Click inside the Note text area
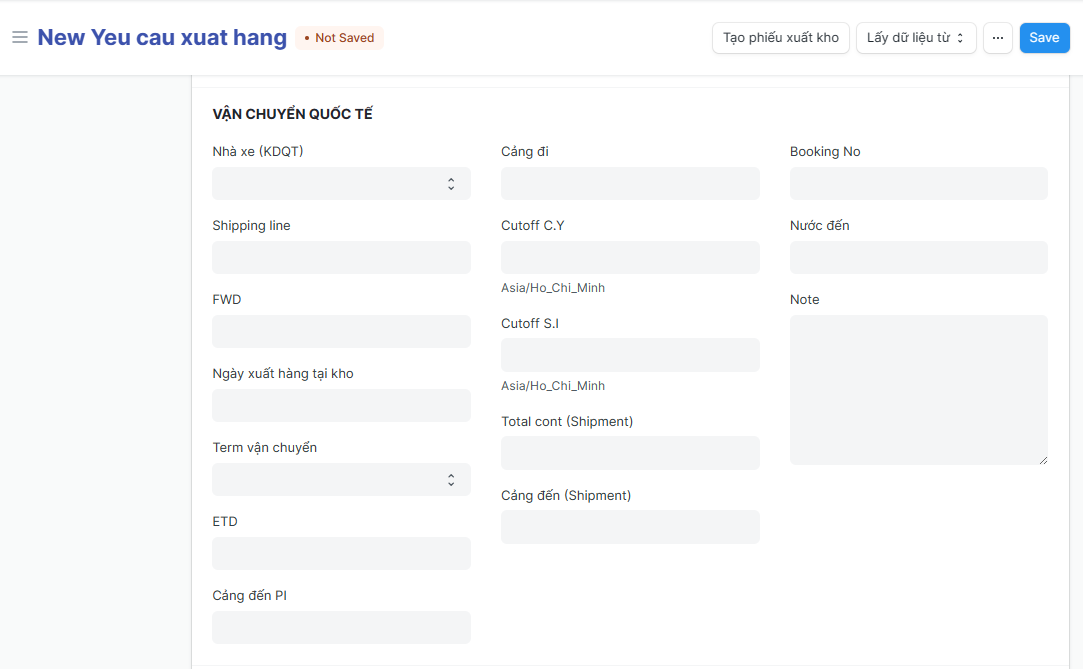 click(918, 390)
